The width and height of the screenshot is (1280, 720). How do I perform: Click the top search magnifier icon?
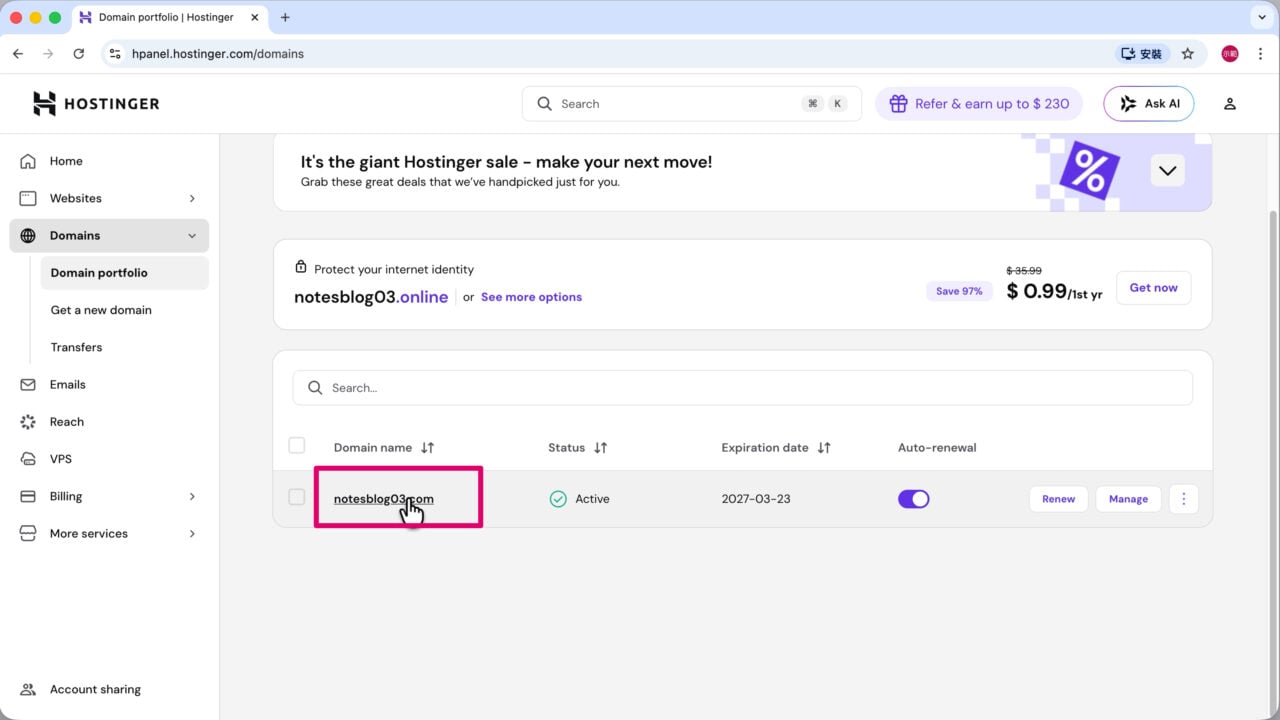click(x=545, y=104)
